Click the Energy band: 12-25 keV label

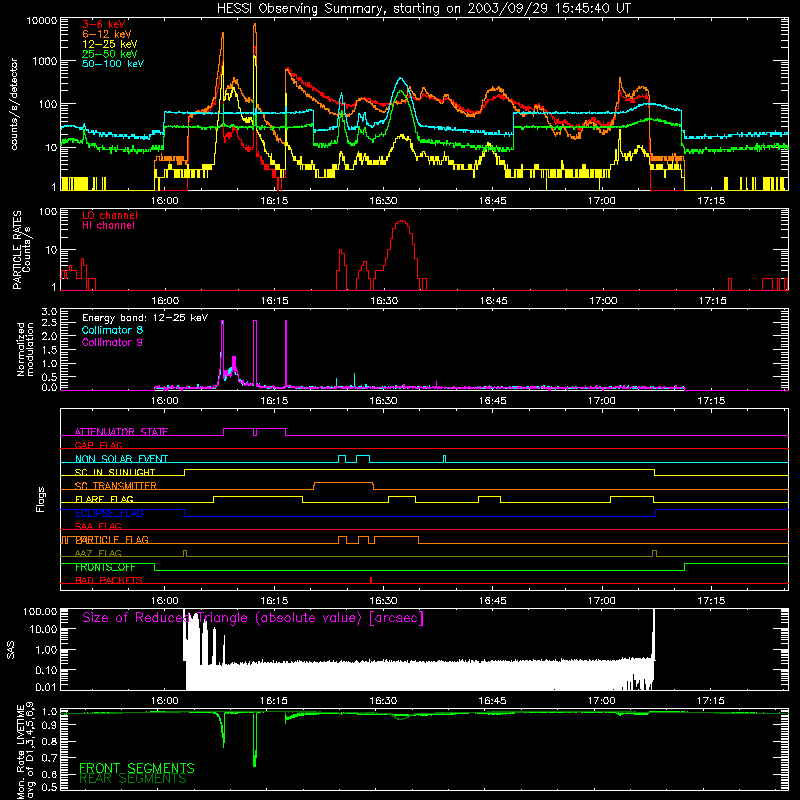click(145, 318)
